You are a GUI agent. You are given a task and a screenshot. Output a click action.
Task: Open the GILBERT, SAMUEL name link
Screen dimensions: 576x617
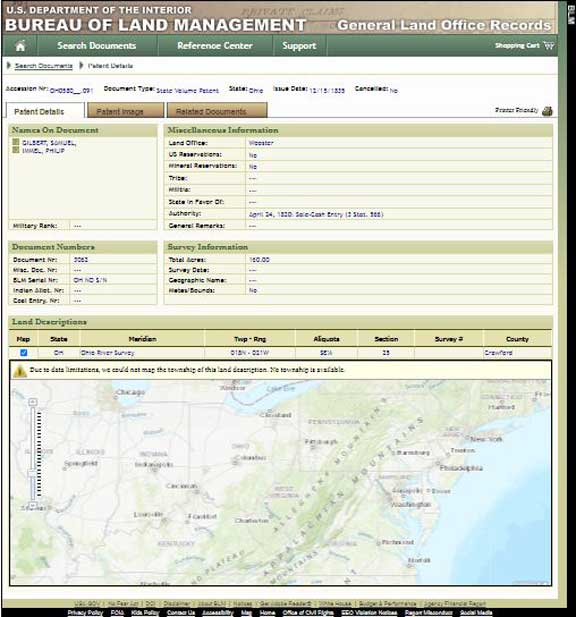point(49,142)
